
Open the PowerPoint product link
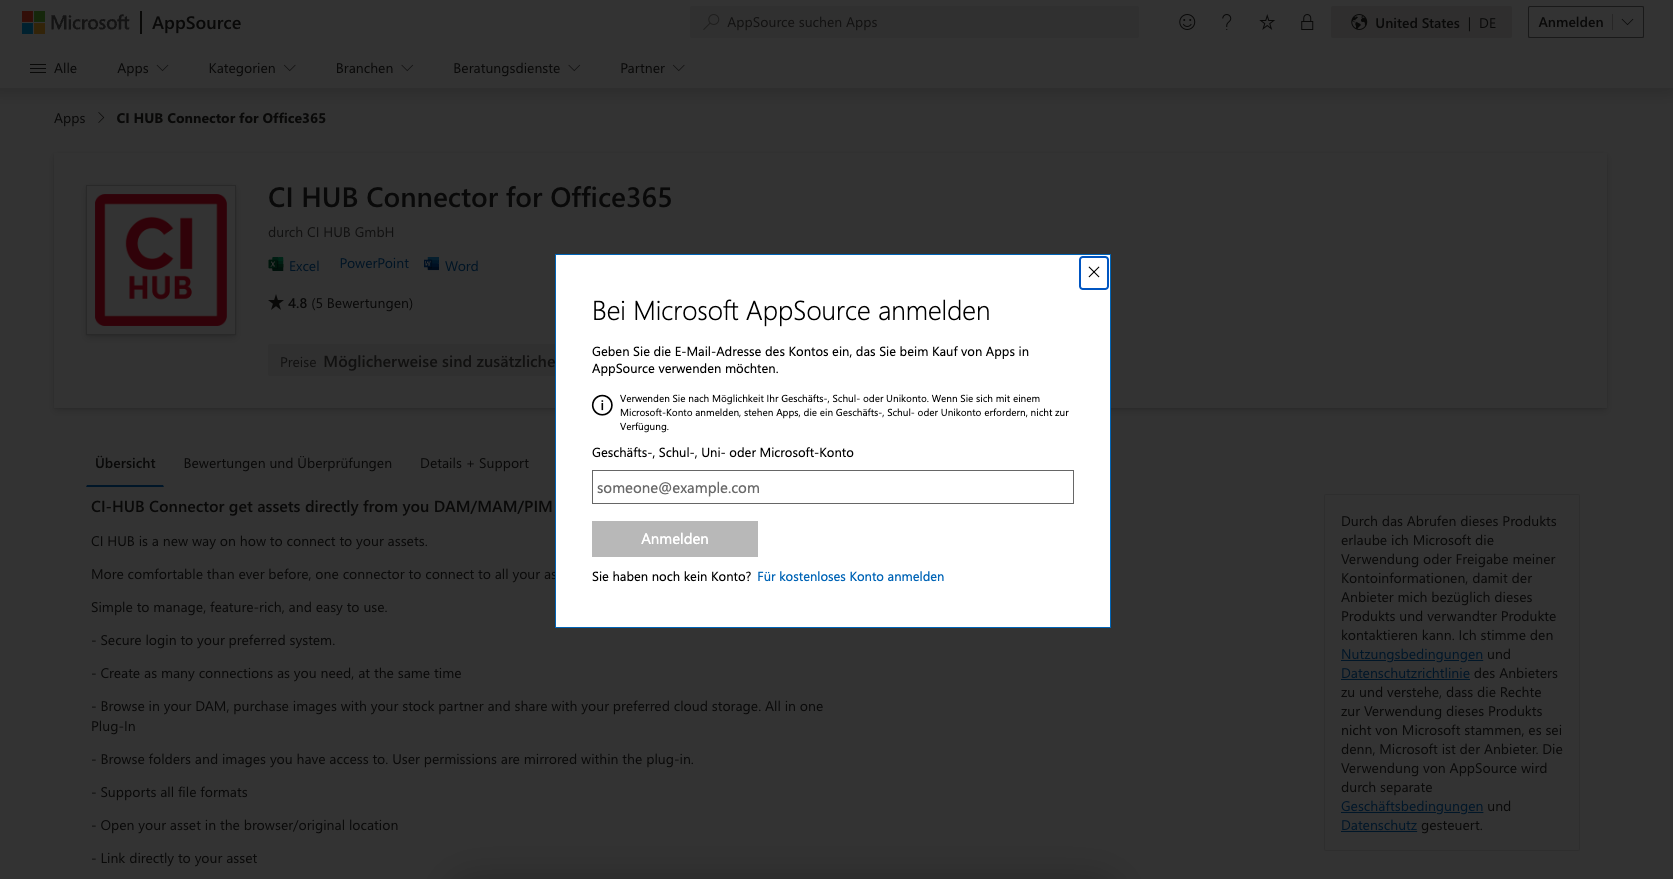[374, 263]
